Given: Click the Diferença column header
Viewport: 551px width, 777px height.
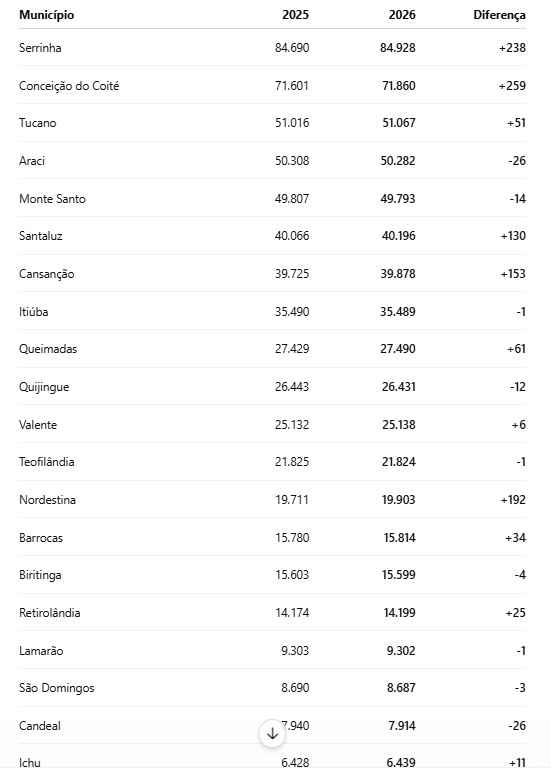Looking at the screenshot, I should [x=499, y=15].
